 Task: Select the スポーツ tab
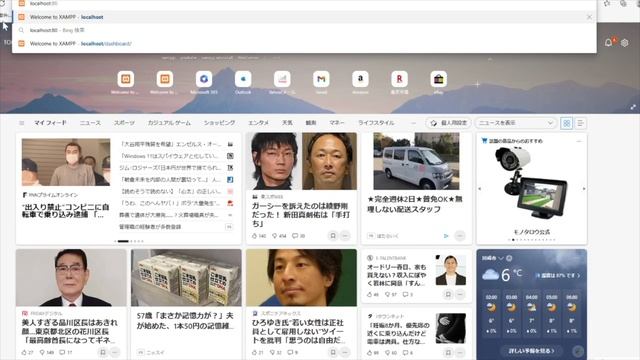coord(124,123)
